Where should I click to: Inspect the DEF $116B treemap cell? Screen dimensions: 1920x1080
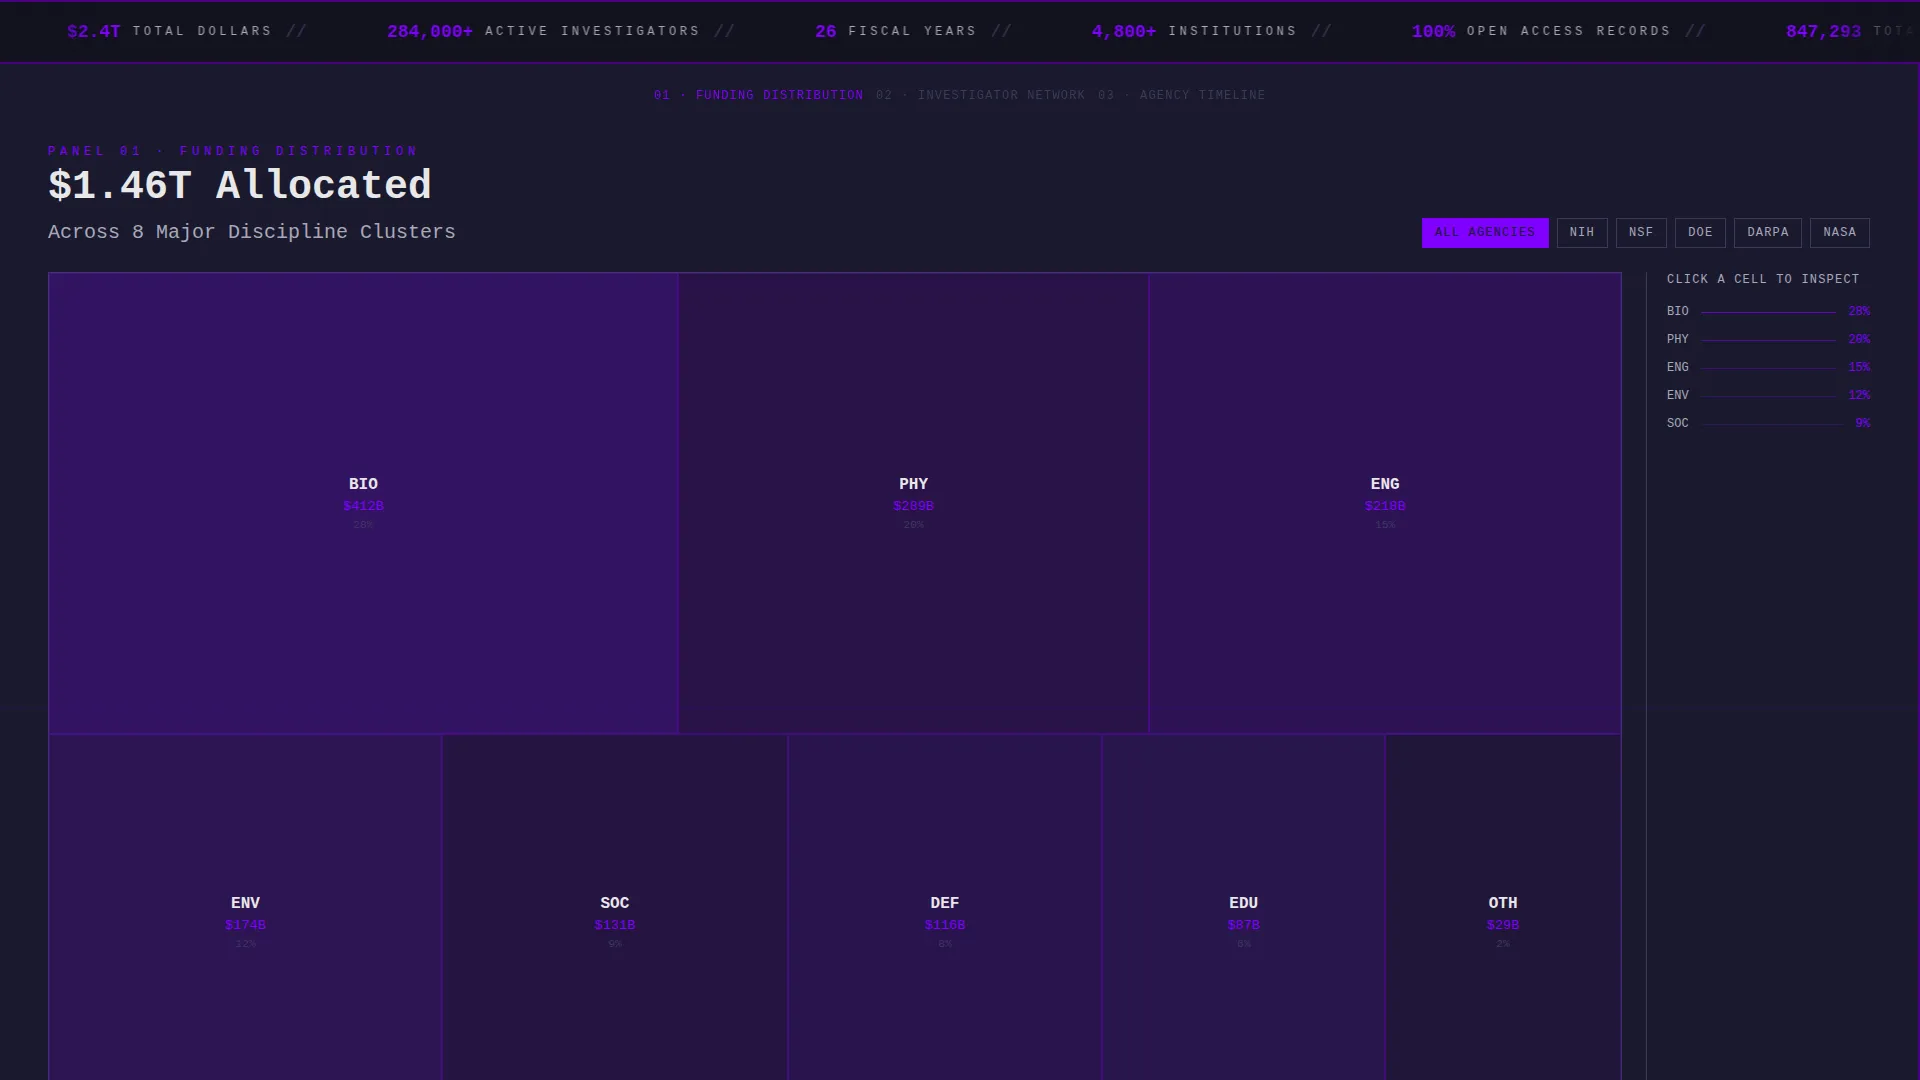[945, 907]
